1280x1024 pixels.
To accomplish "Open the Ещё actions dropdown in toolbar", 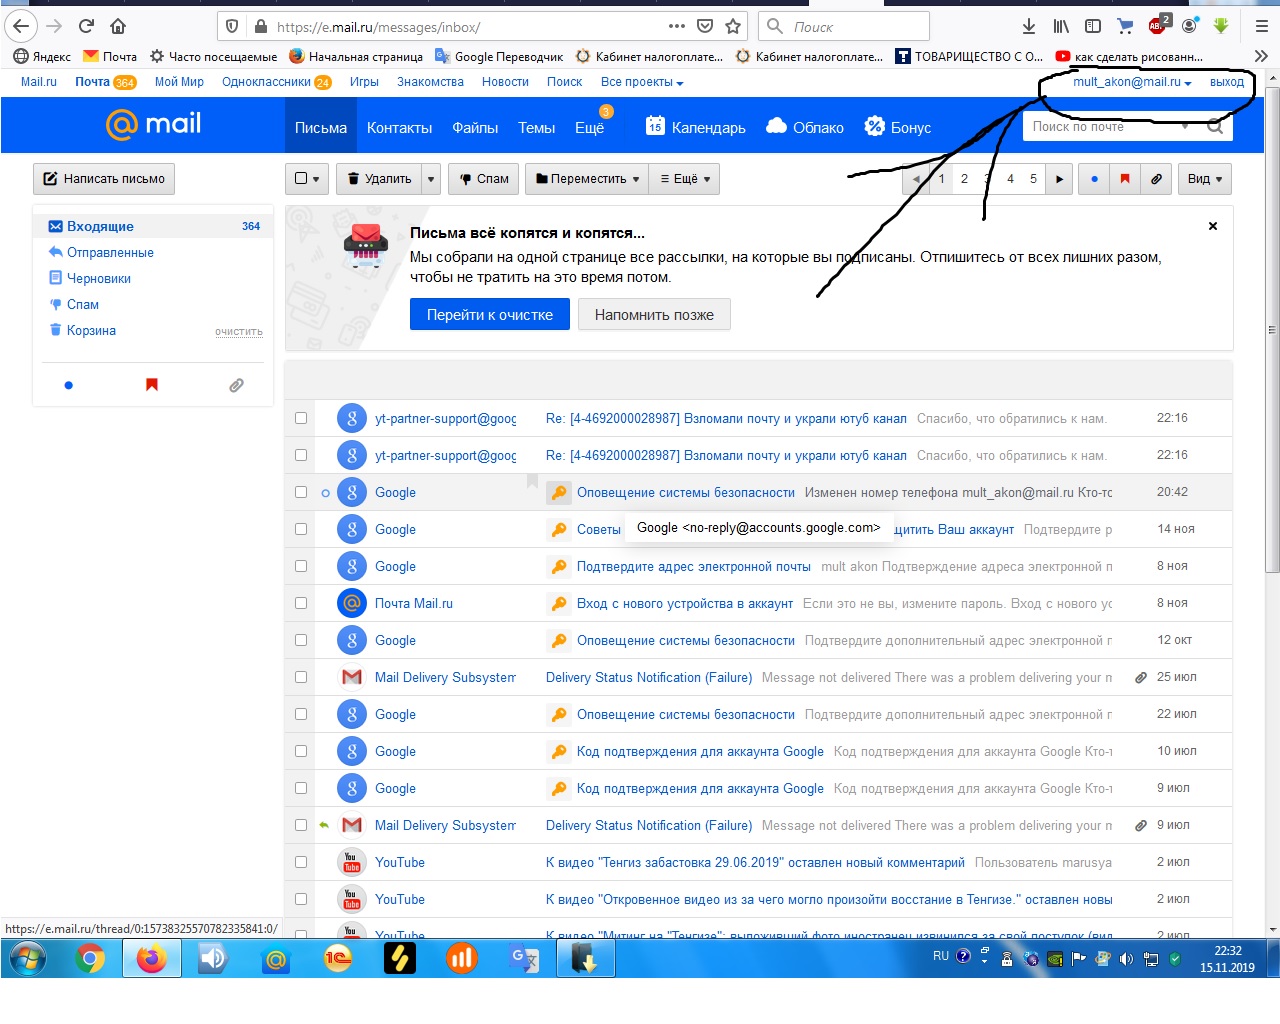I will coord(685,179).
